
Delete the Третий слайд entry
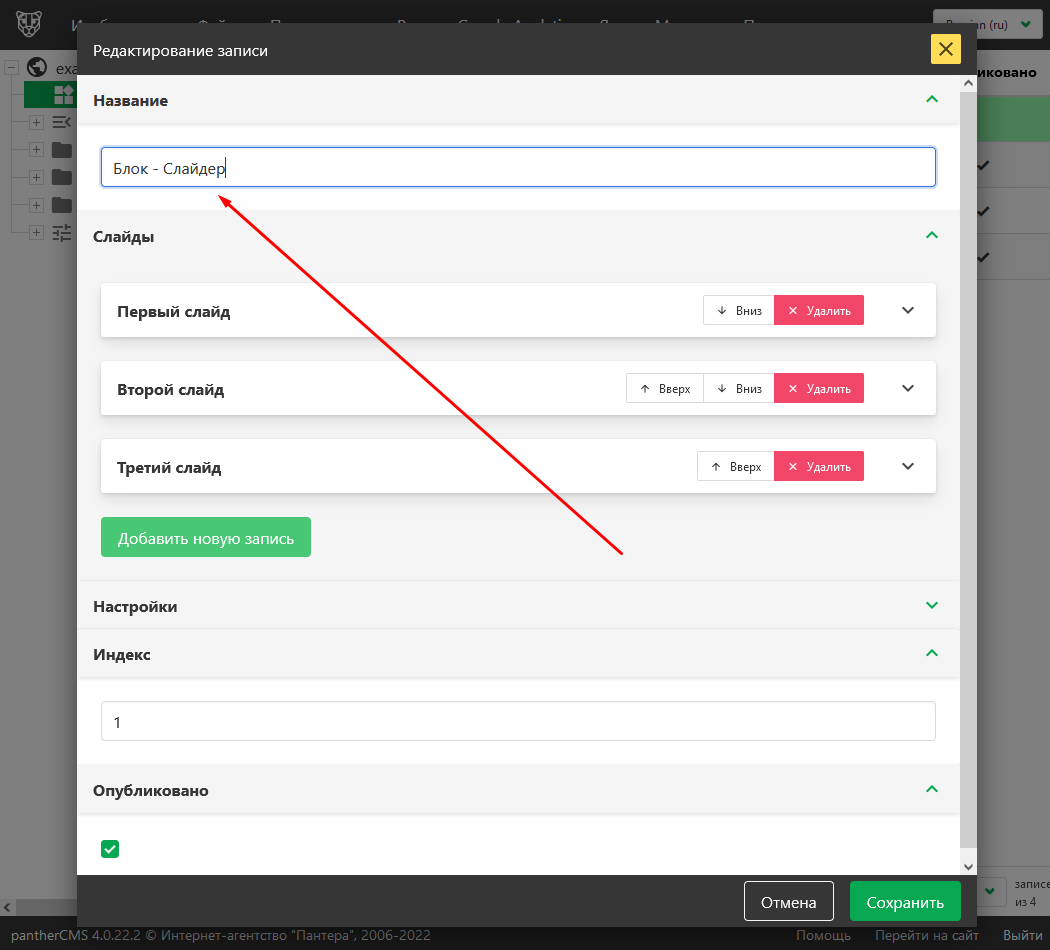[x=818, y=466]
